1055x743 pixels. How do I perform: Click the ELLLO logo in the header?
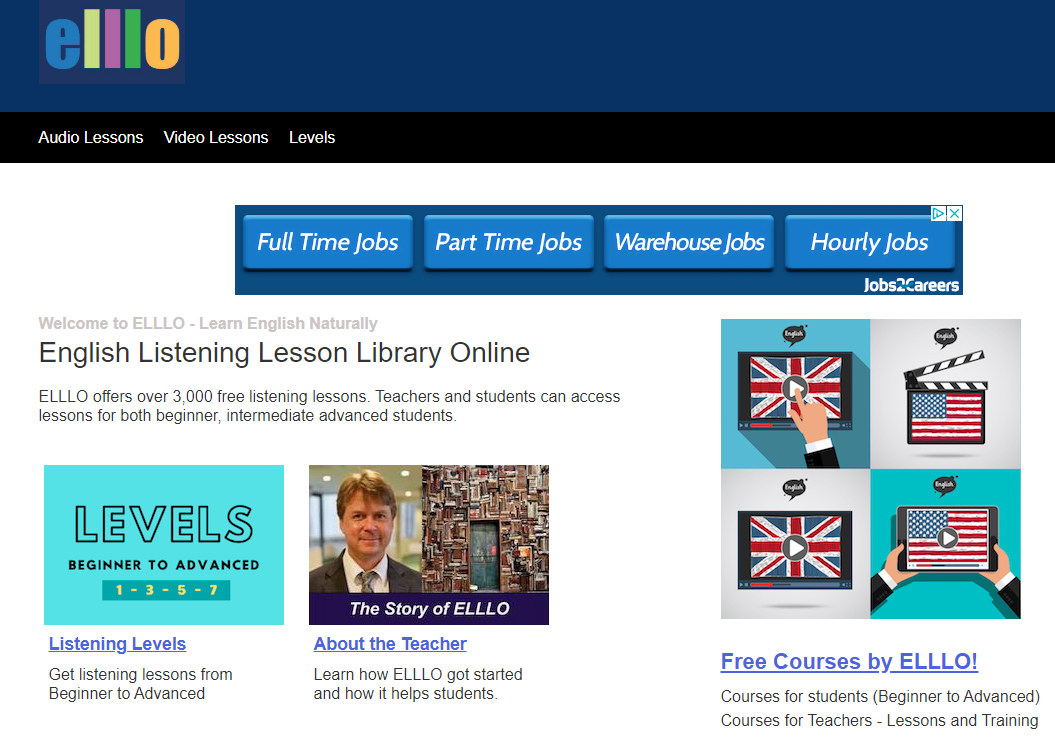tap(112, 42)
